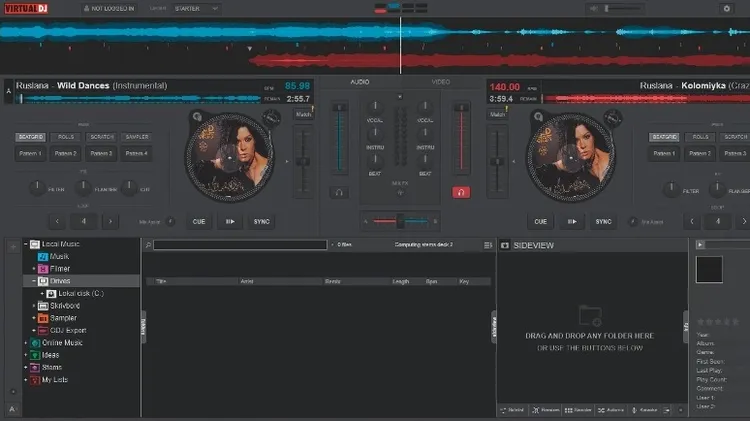Trigger Pattern 4 pad on left deck

(137, 154)
